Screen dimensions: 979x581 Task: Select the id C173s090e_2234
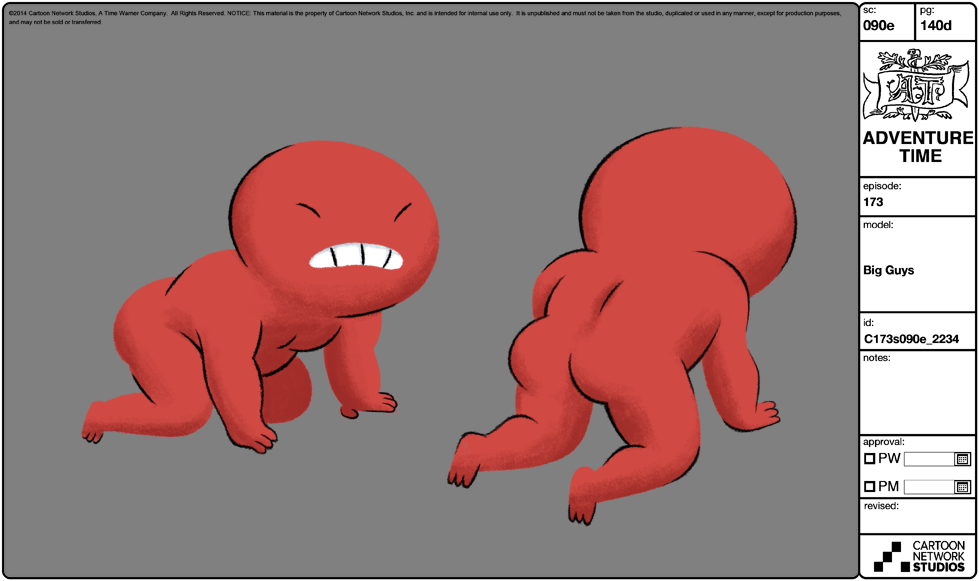point(911,339)
